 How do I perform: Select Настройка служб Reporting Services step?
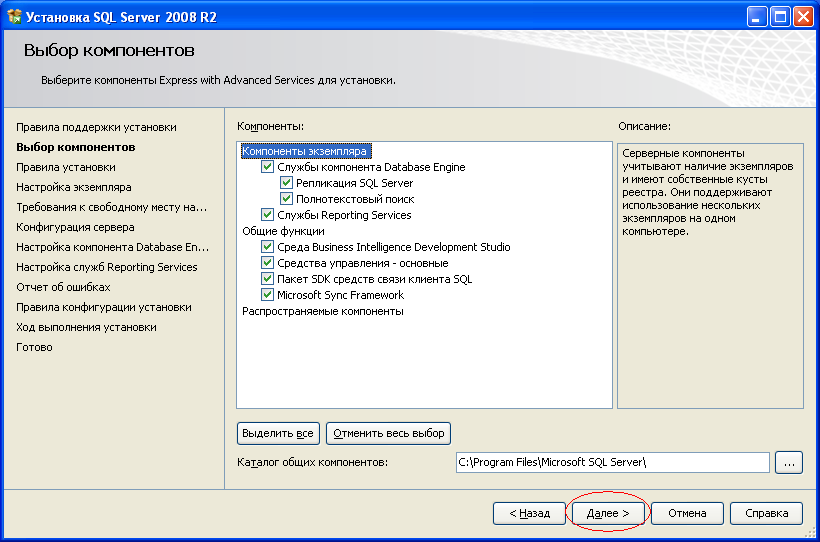pyautogui.click(x=107, y=267)
